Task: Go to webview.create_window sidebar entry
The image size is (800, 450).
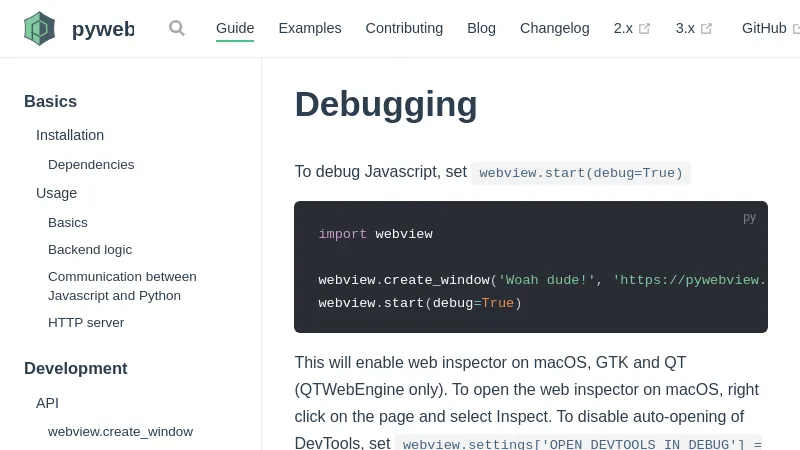Action: point(120,431)
